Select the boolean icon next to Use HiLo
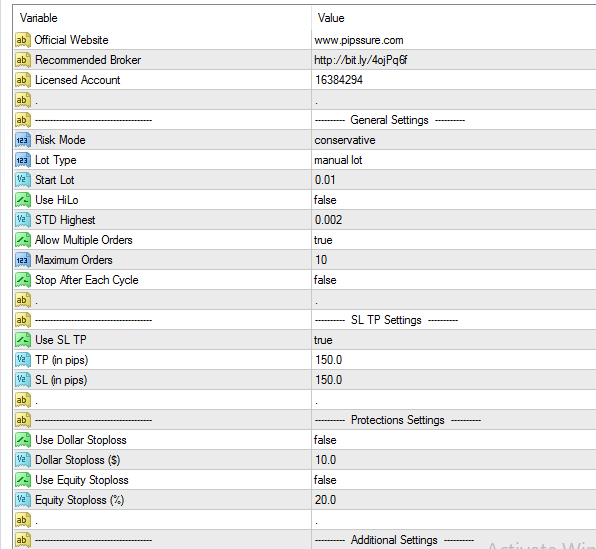 (22, 200)
